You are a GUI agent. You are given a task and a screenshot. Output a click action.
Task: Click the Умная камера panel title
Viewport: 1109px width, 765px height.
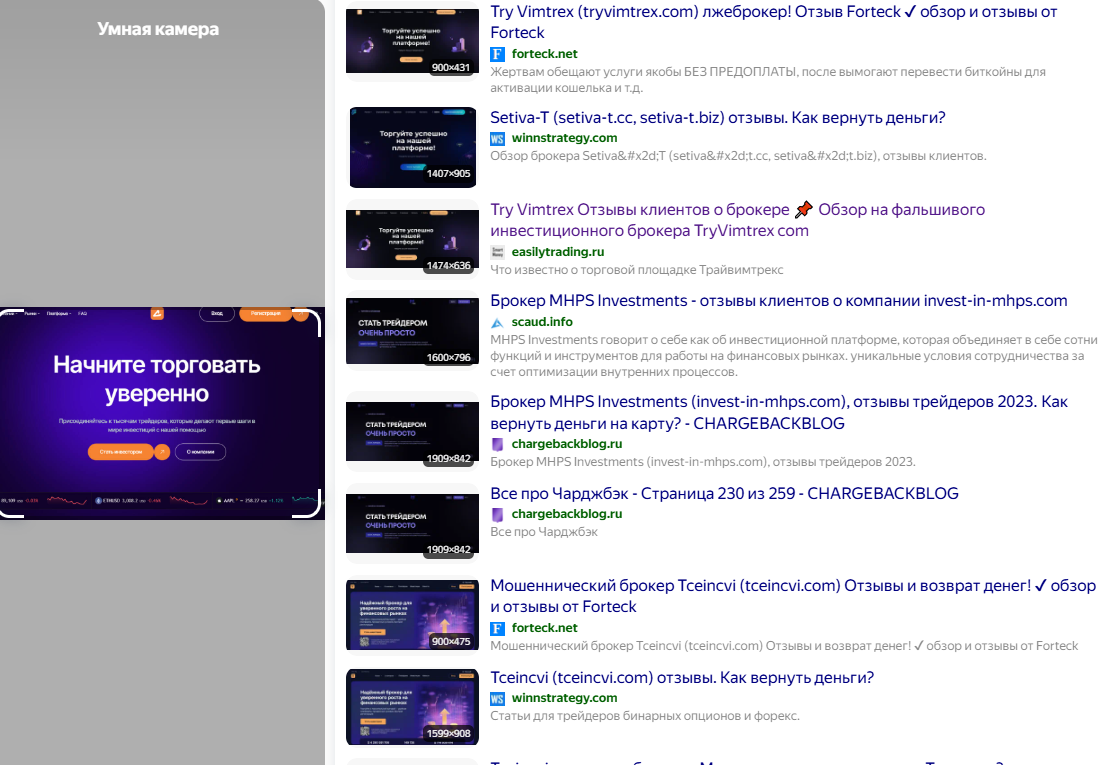point(158,29)
